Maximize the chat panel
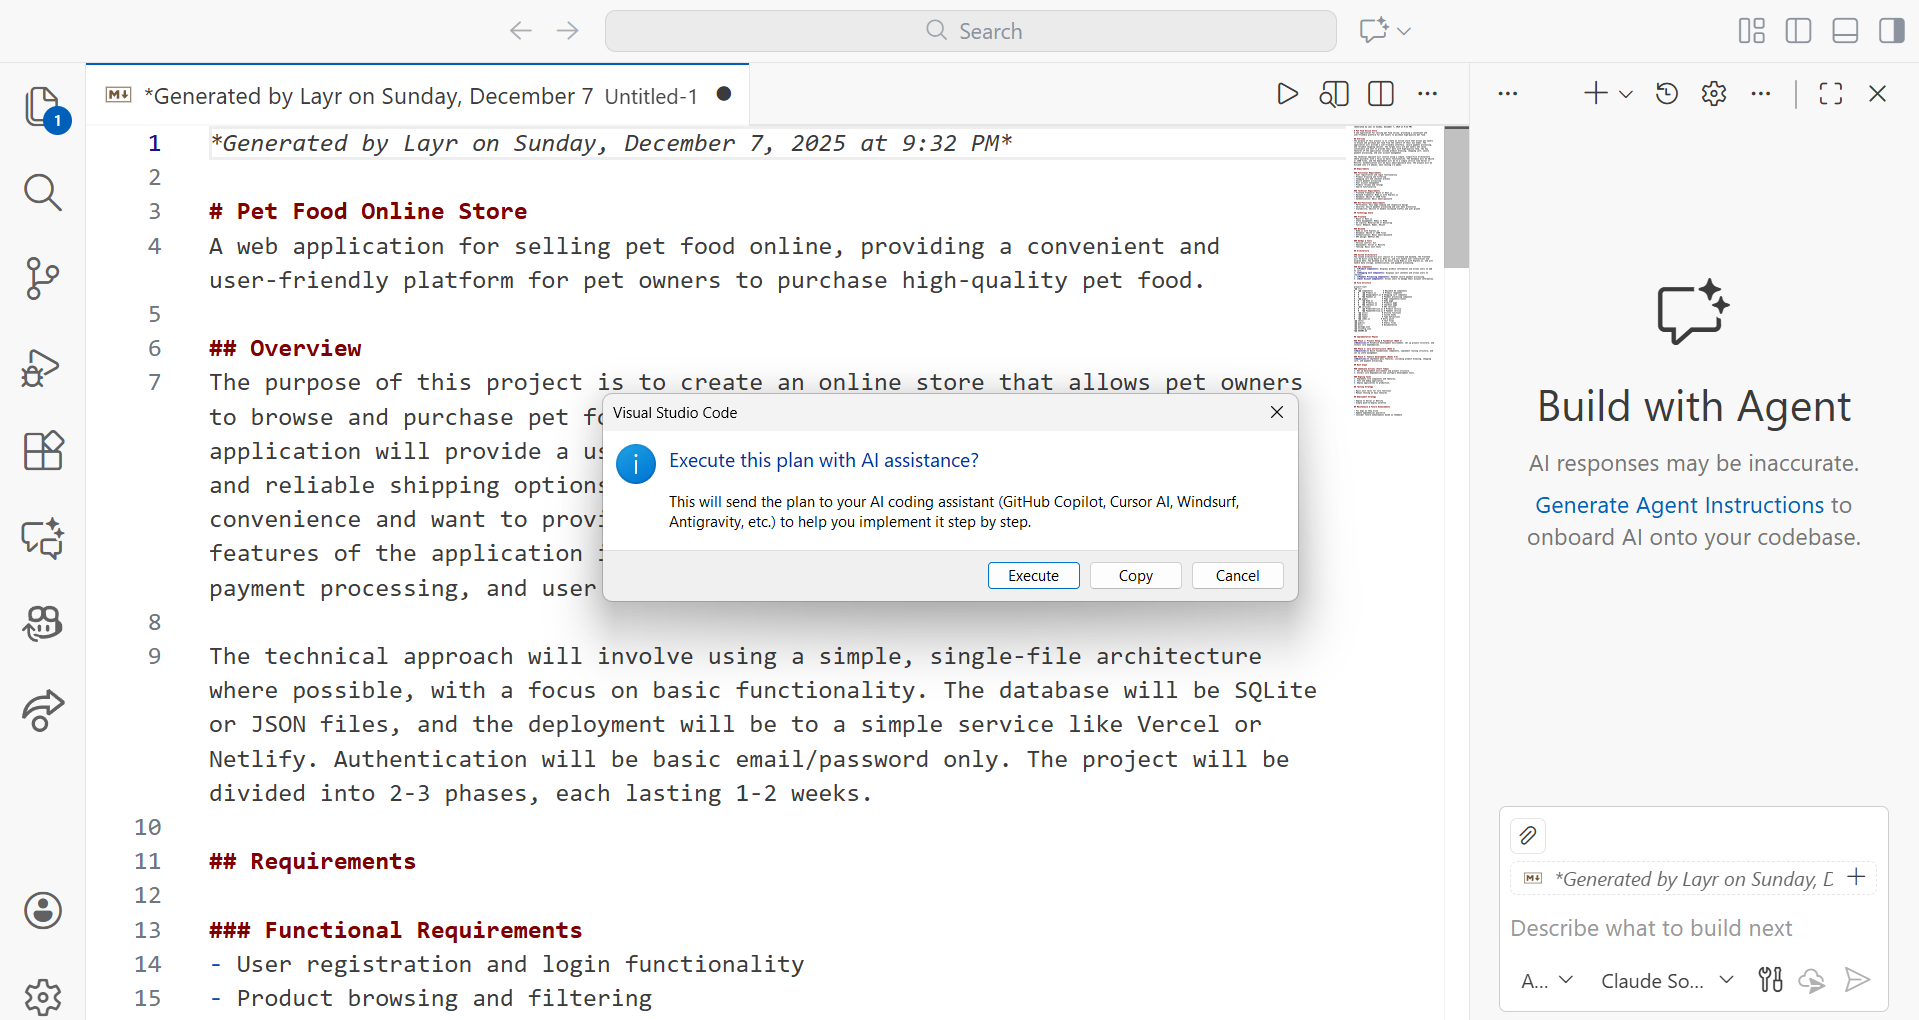Viewport: 1919px width, 1020px height. (x=1831, y=94)
